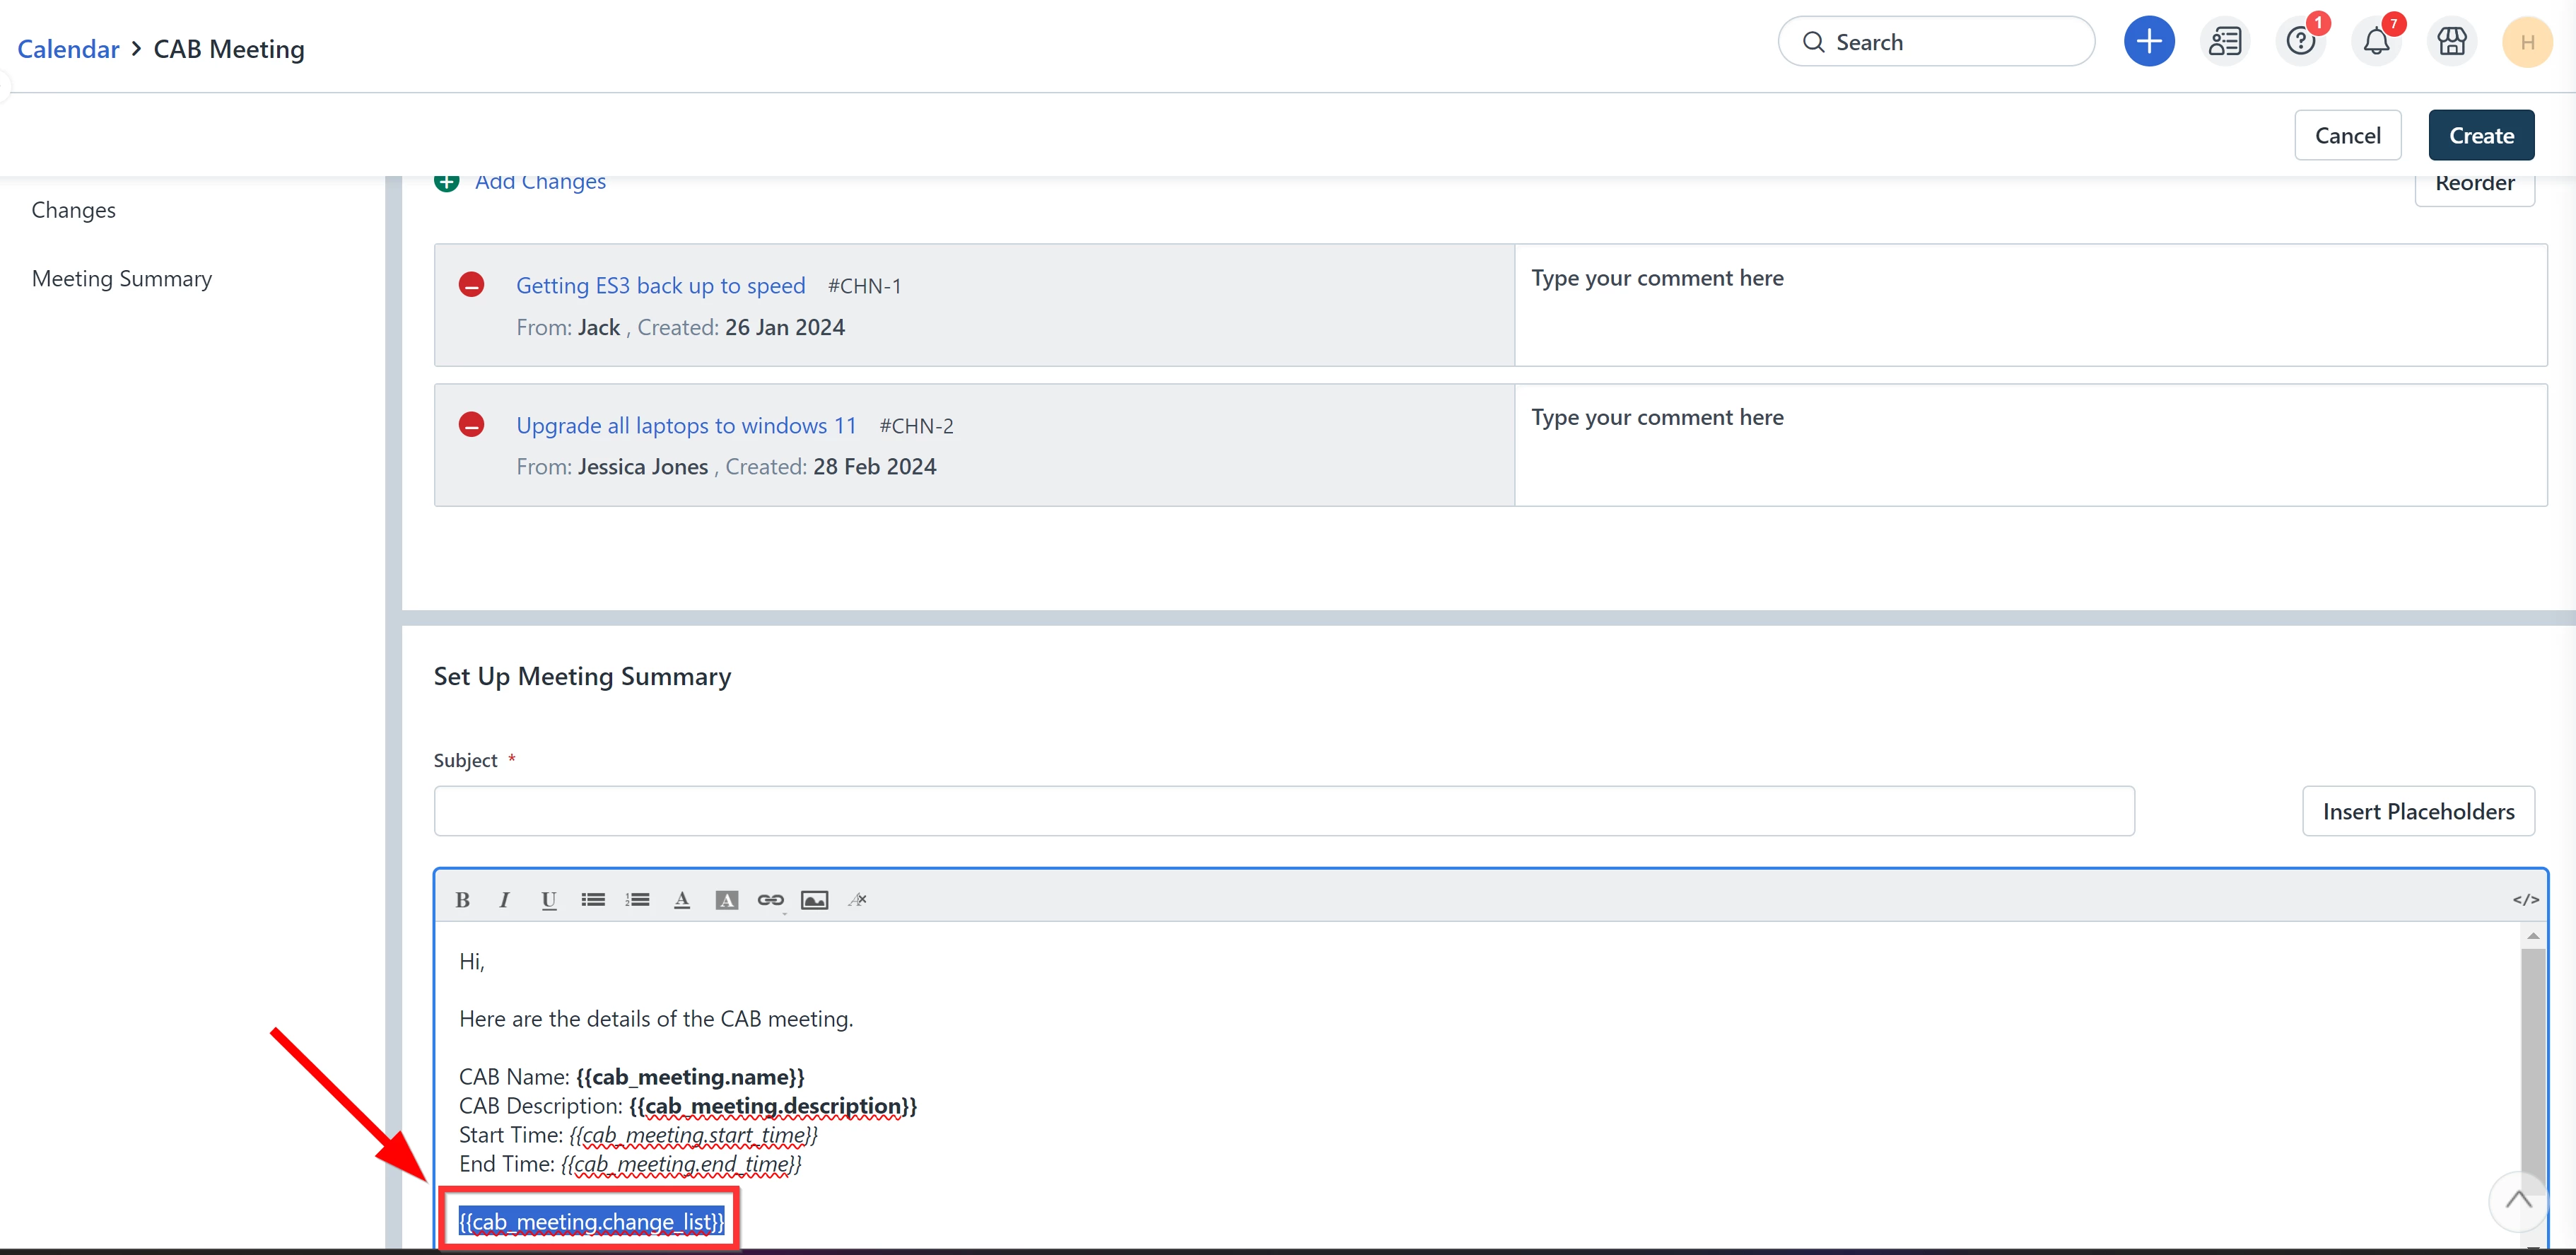Image resolution: width=2576 pixels, height=1255 pixels.
Task: Open the text background color picker
Action: tap(726, 900)
